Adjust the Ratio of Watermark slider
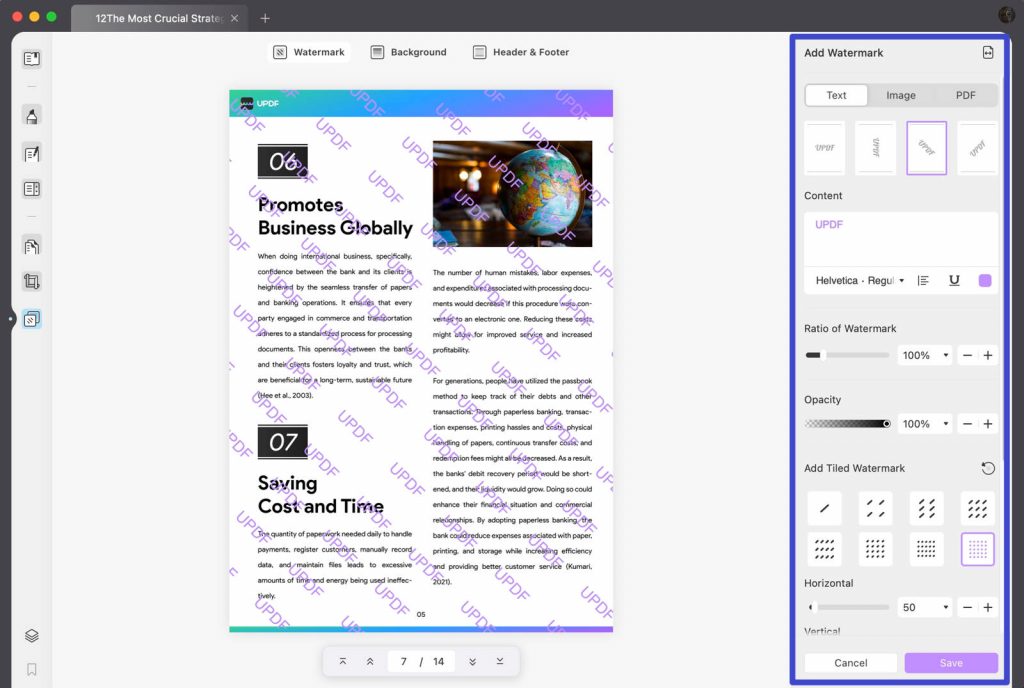 [847, 356]
